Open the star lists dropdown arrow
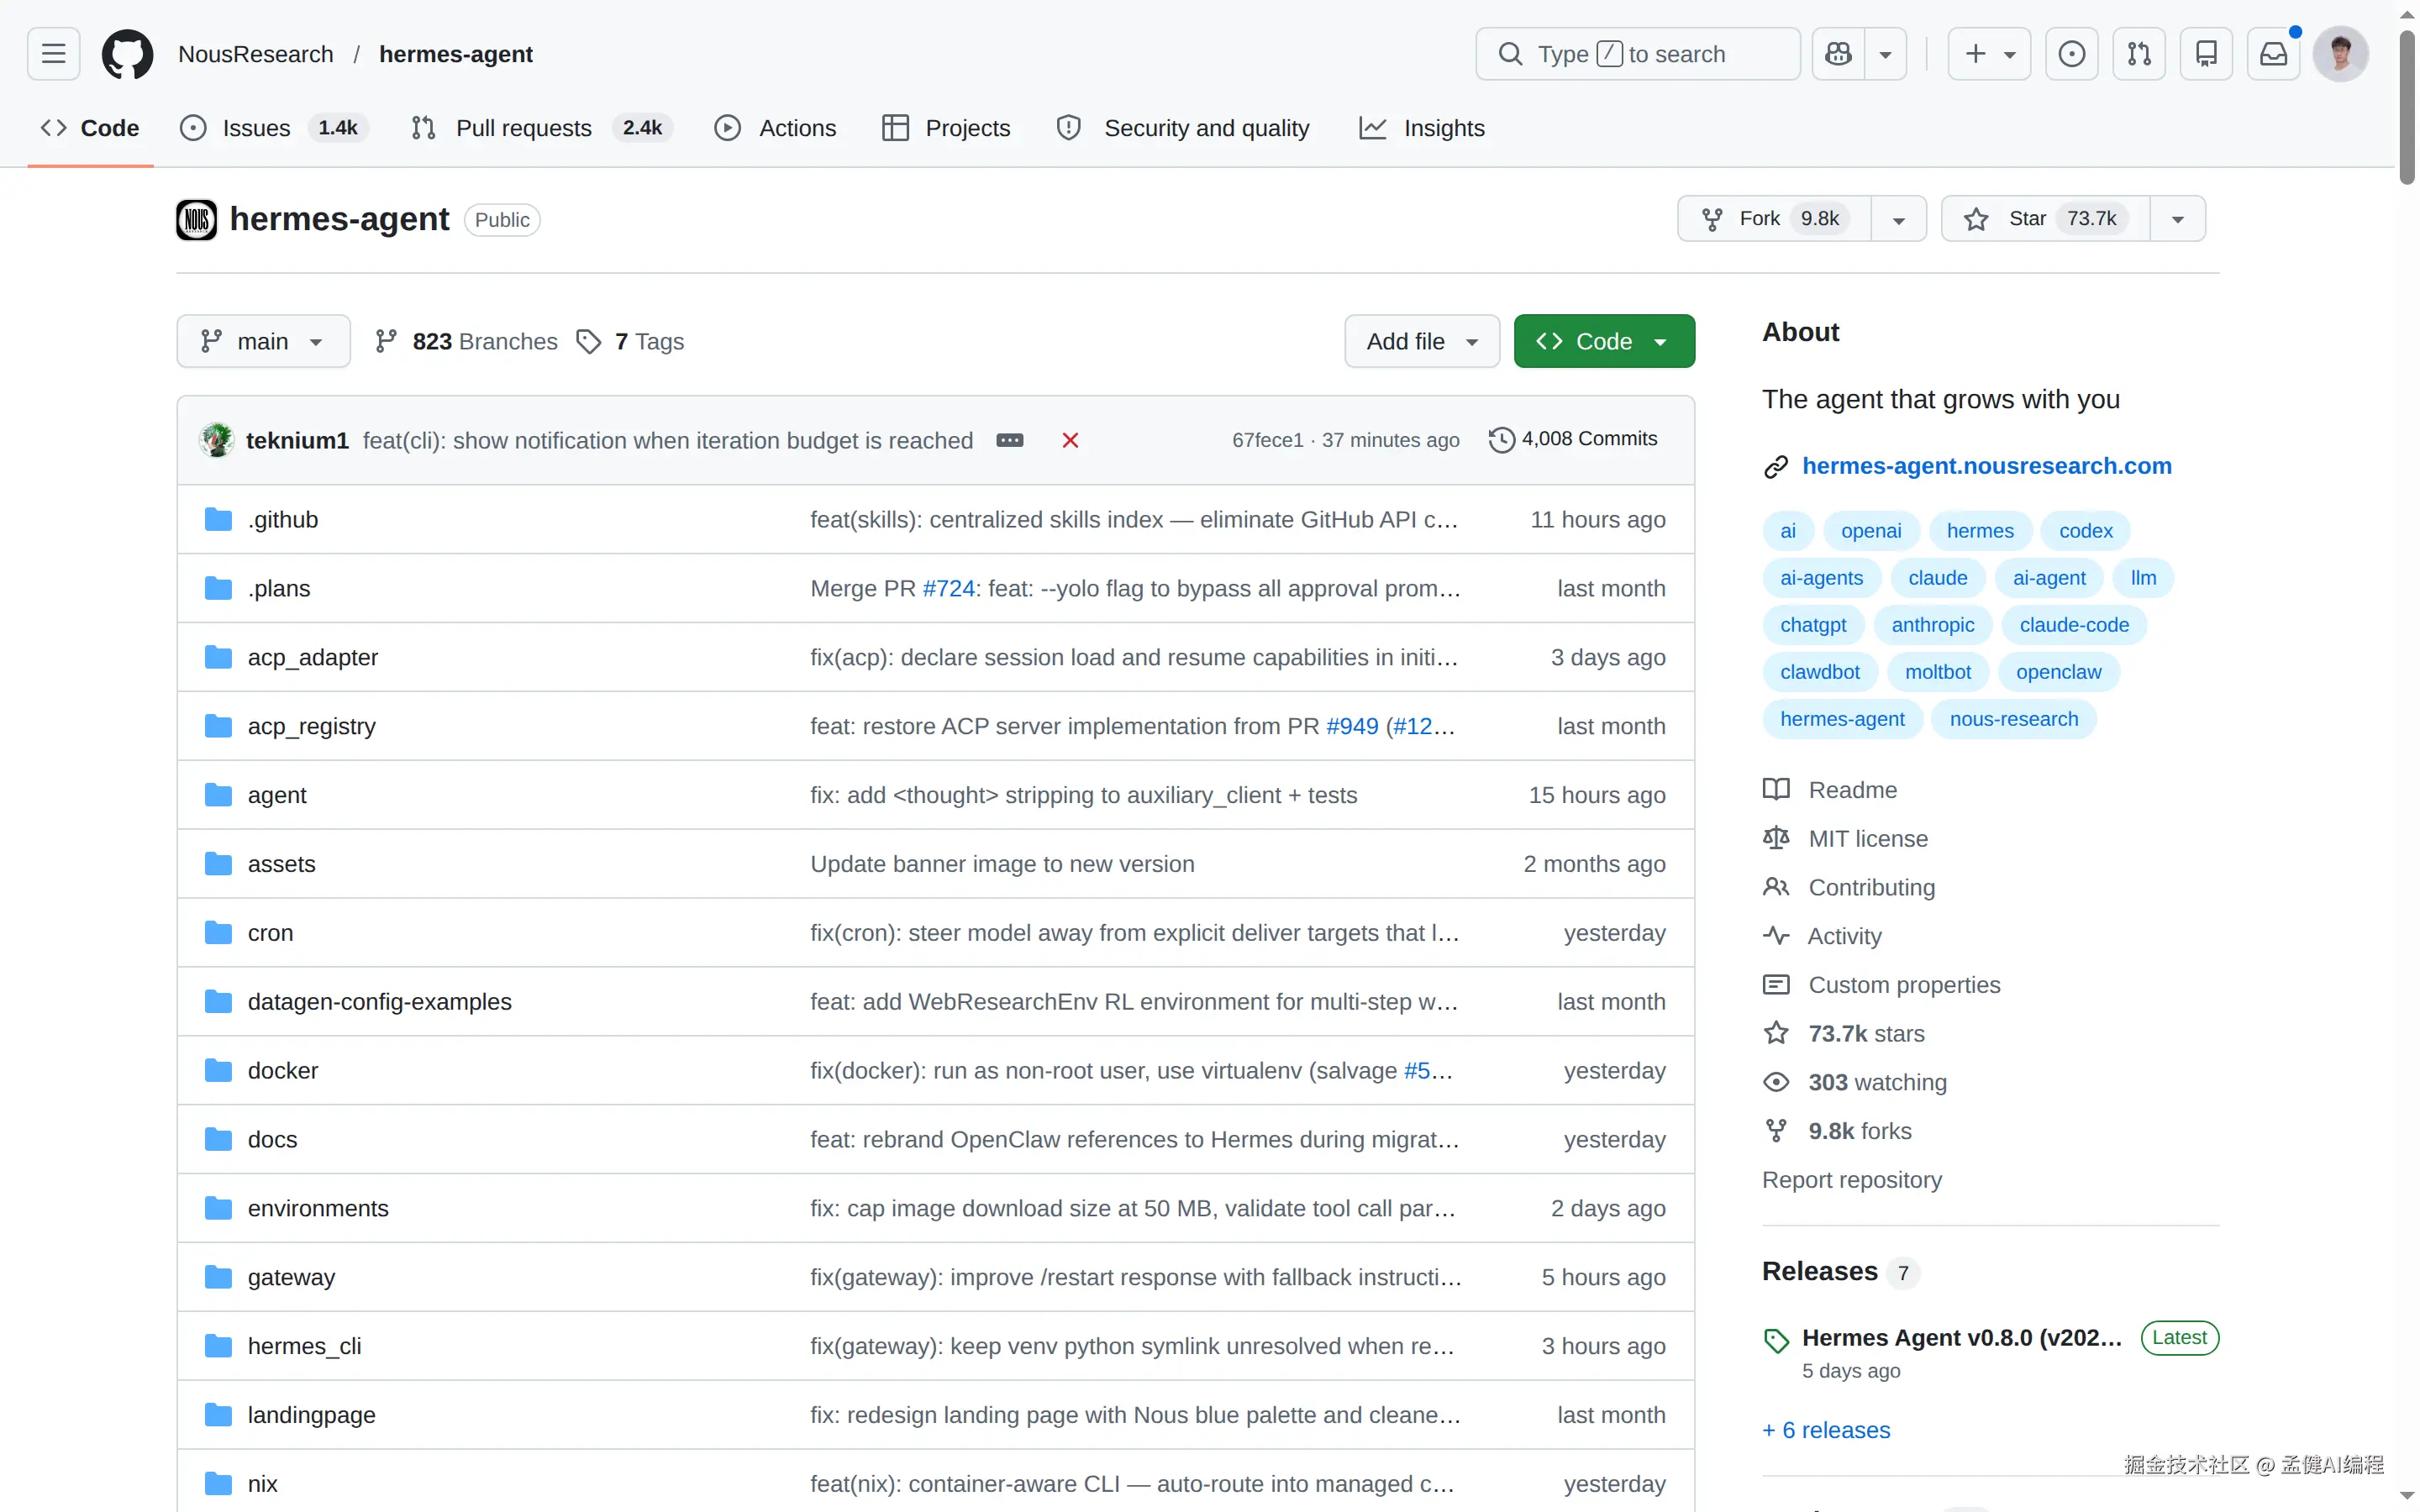The width and height of the screenshot is (2420, 1512). point(2177,219)
